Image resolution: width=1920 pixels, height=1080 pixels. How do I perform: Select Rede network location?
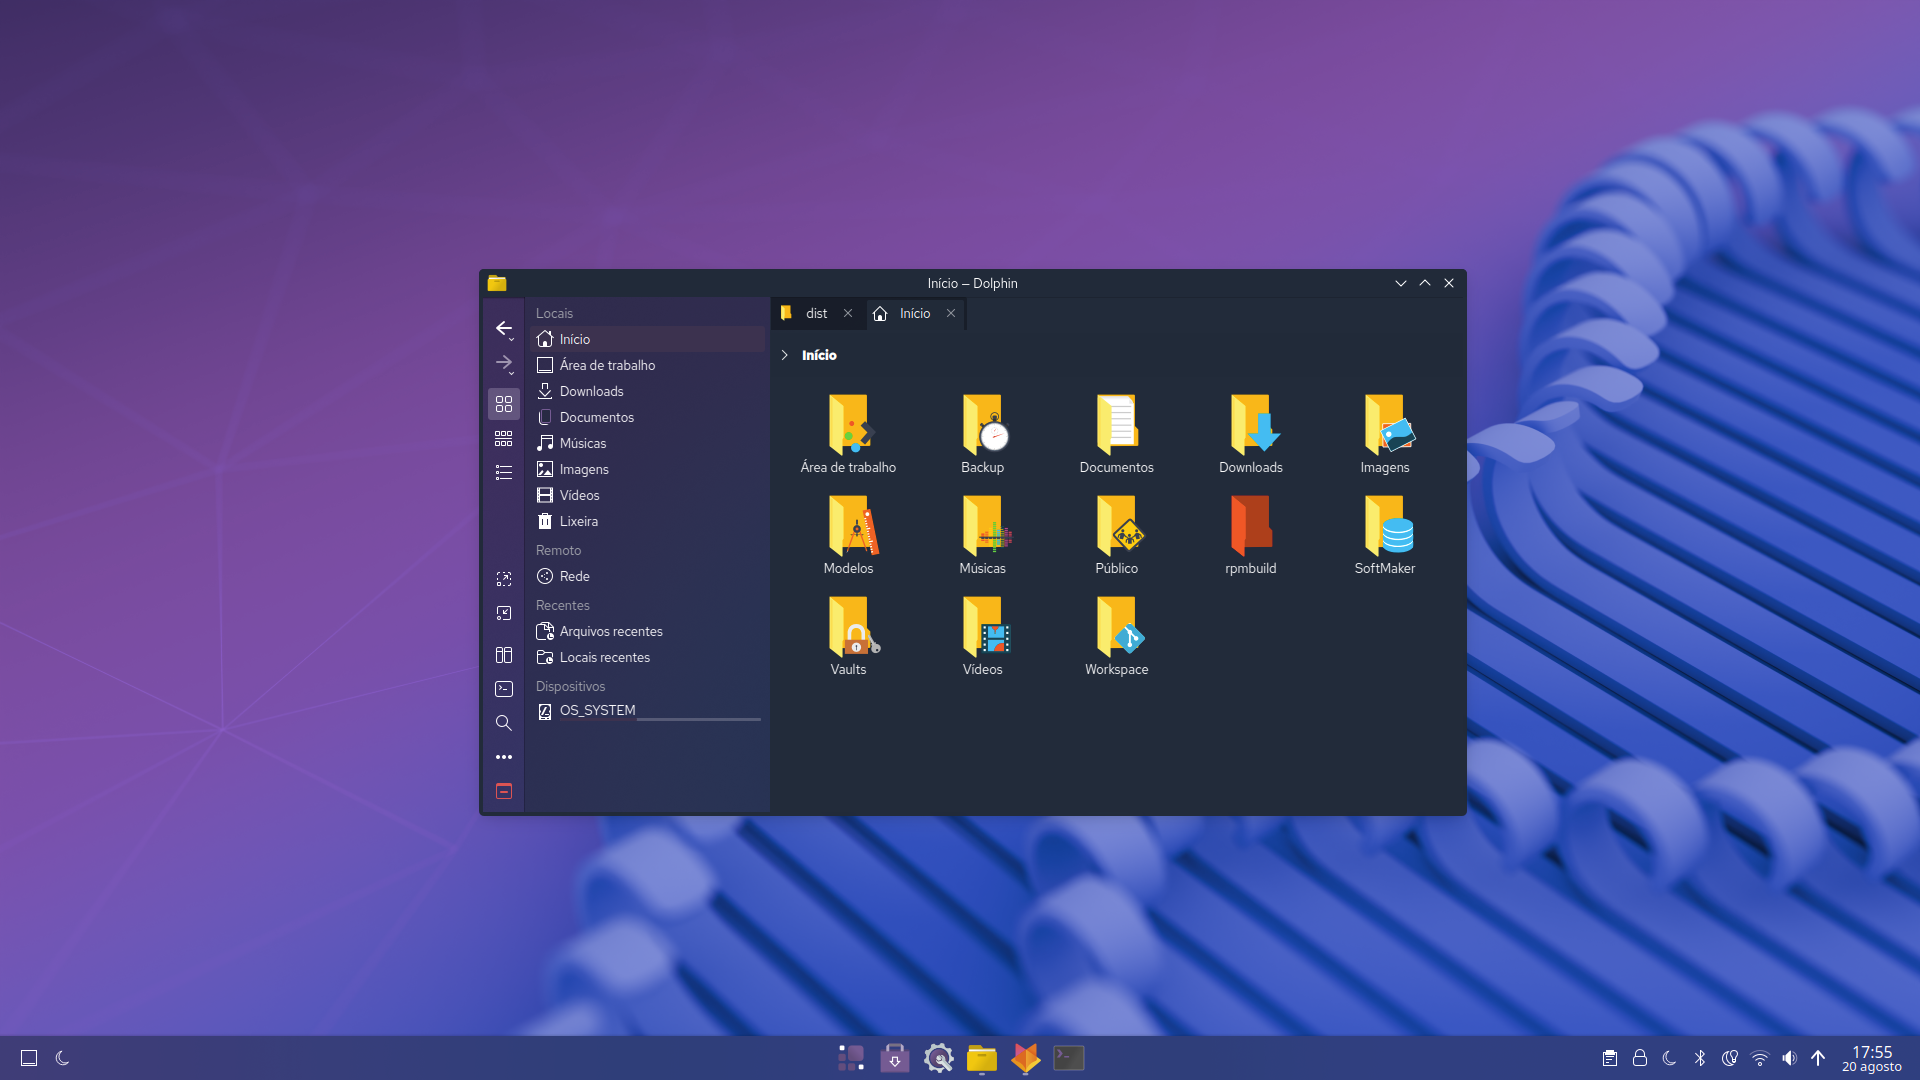[647, 576]
